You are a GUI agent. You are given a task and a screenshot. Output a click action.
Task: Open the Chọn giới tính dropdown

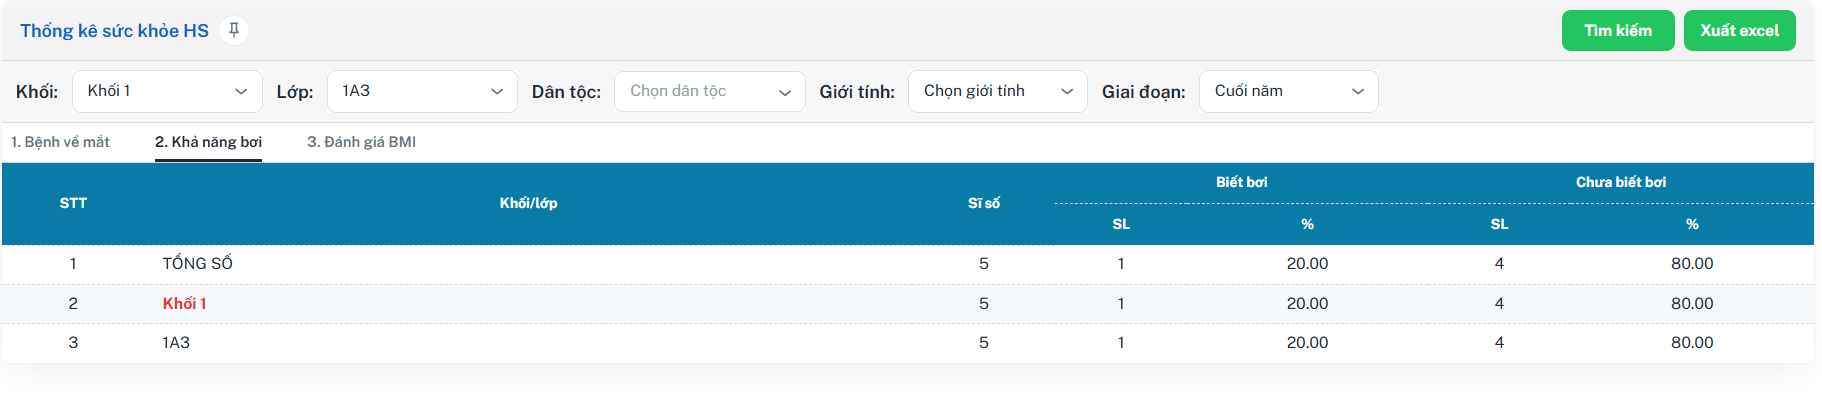998,91
